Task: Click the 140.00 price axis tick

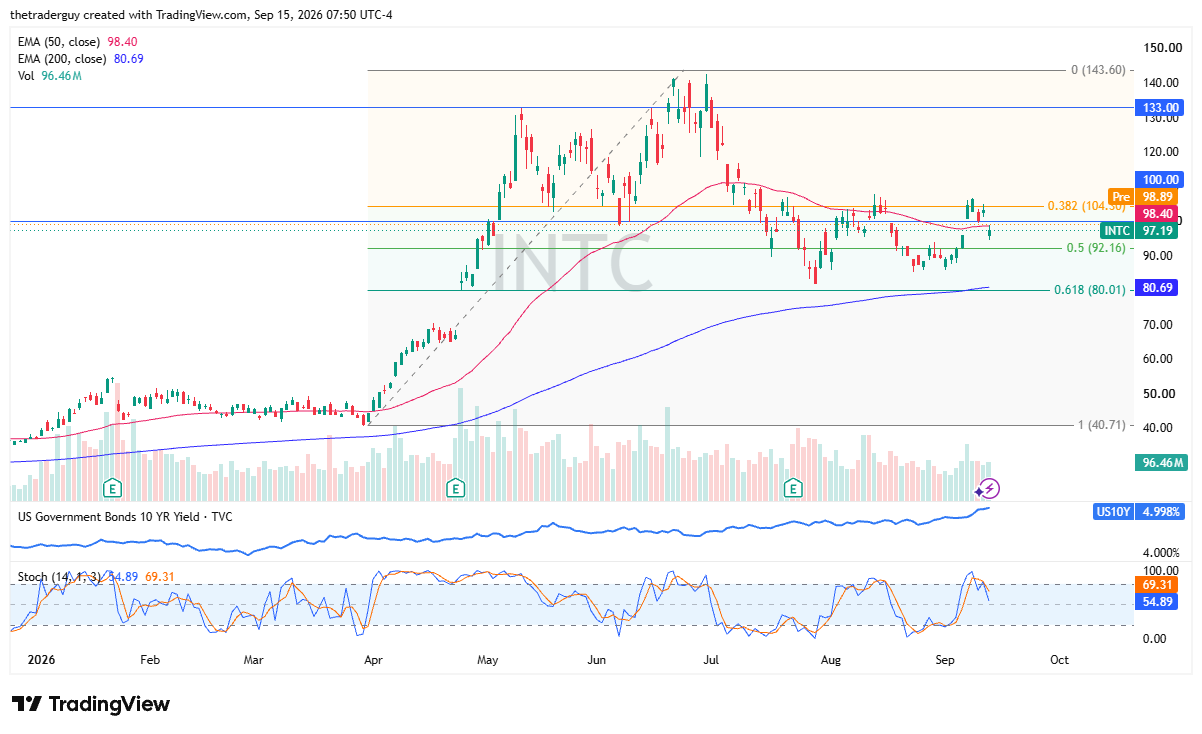Action: click(1162, 83)
